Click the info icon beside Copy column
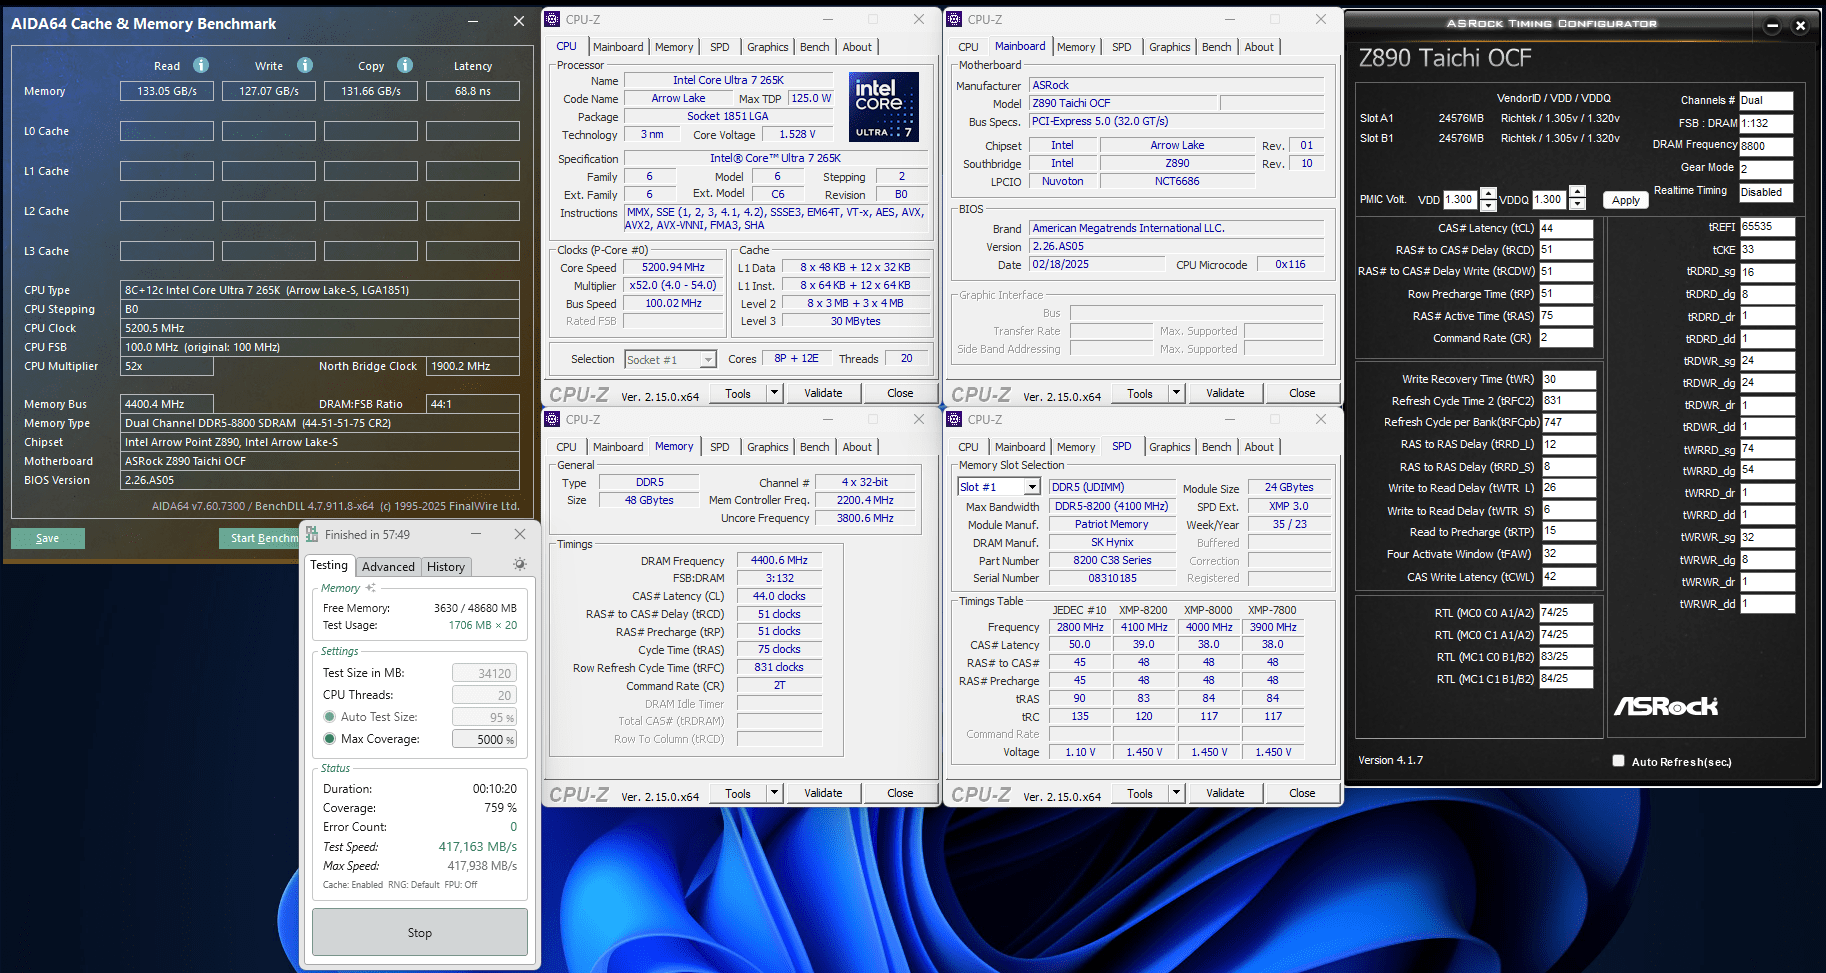The height and width of the screenshot is (973, 1826). click(x=405, y=65)
